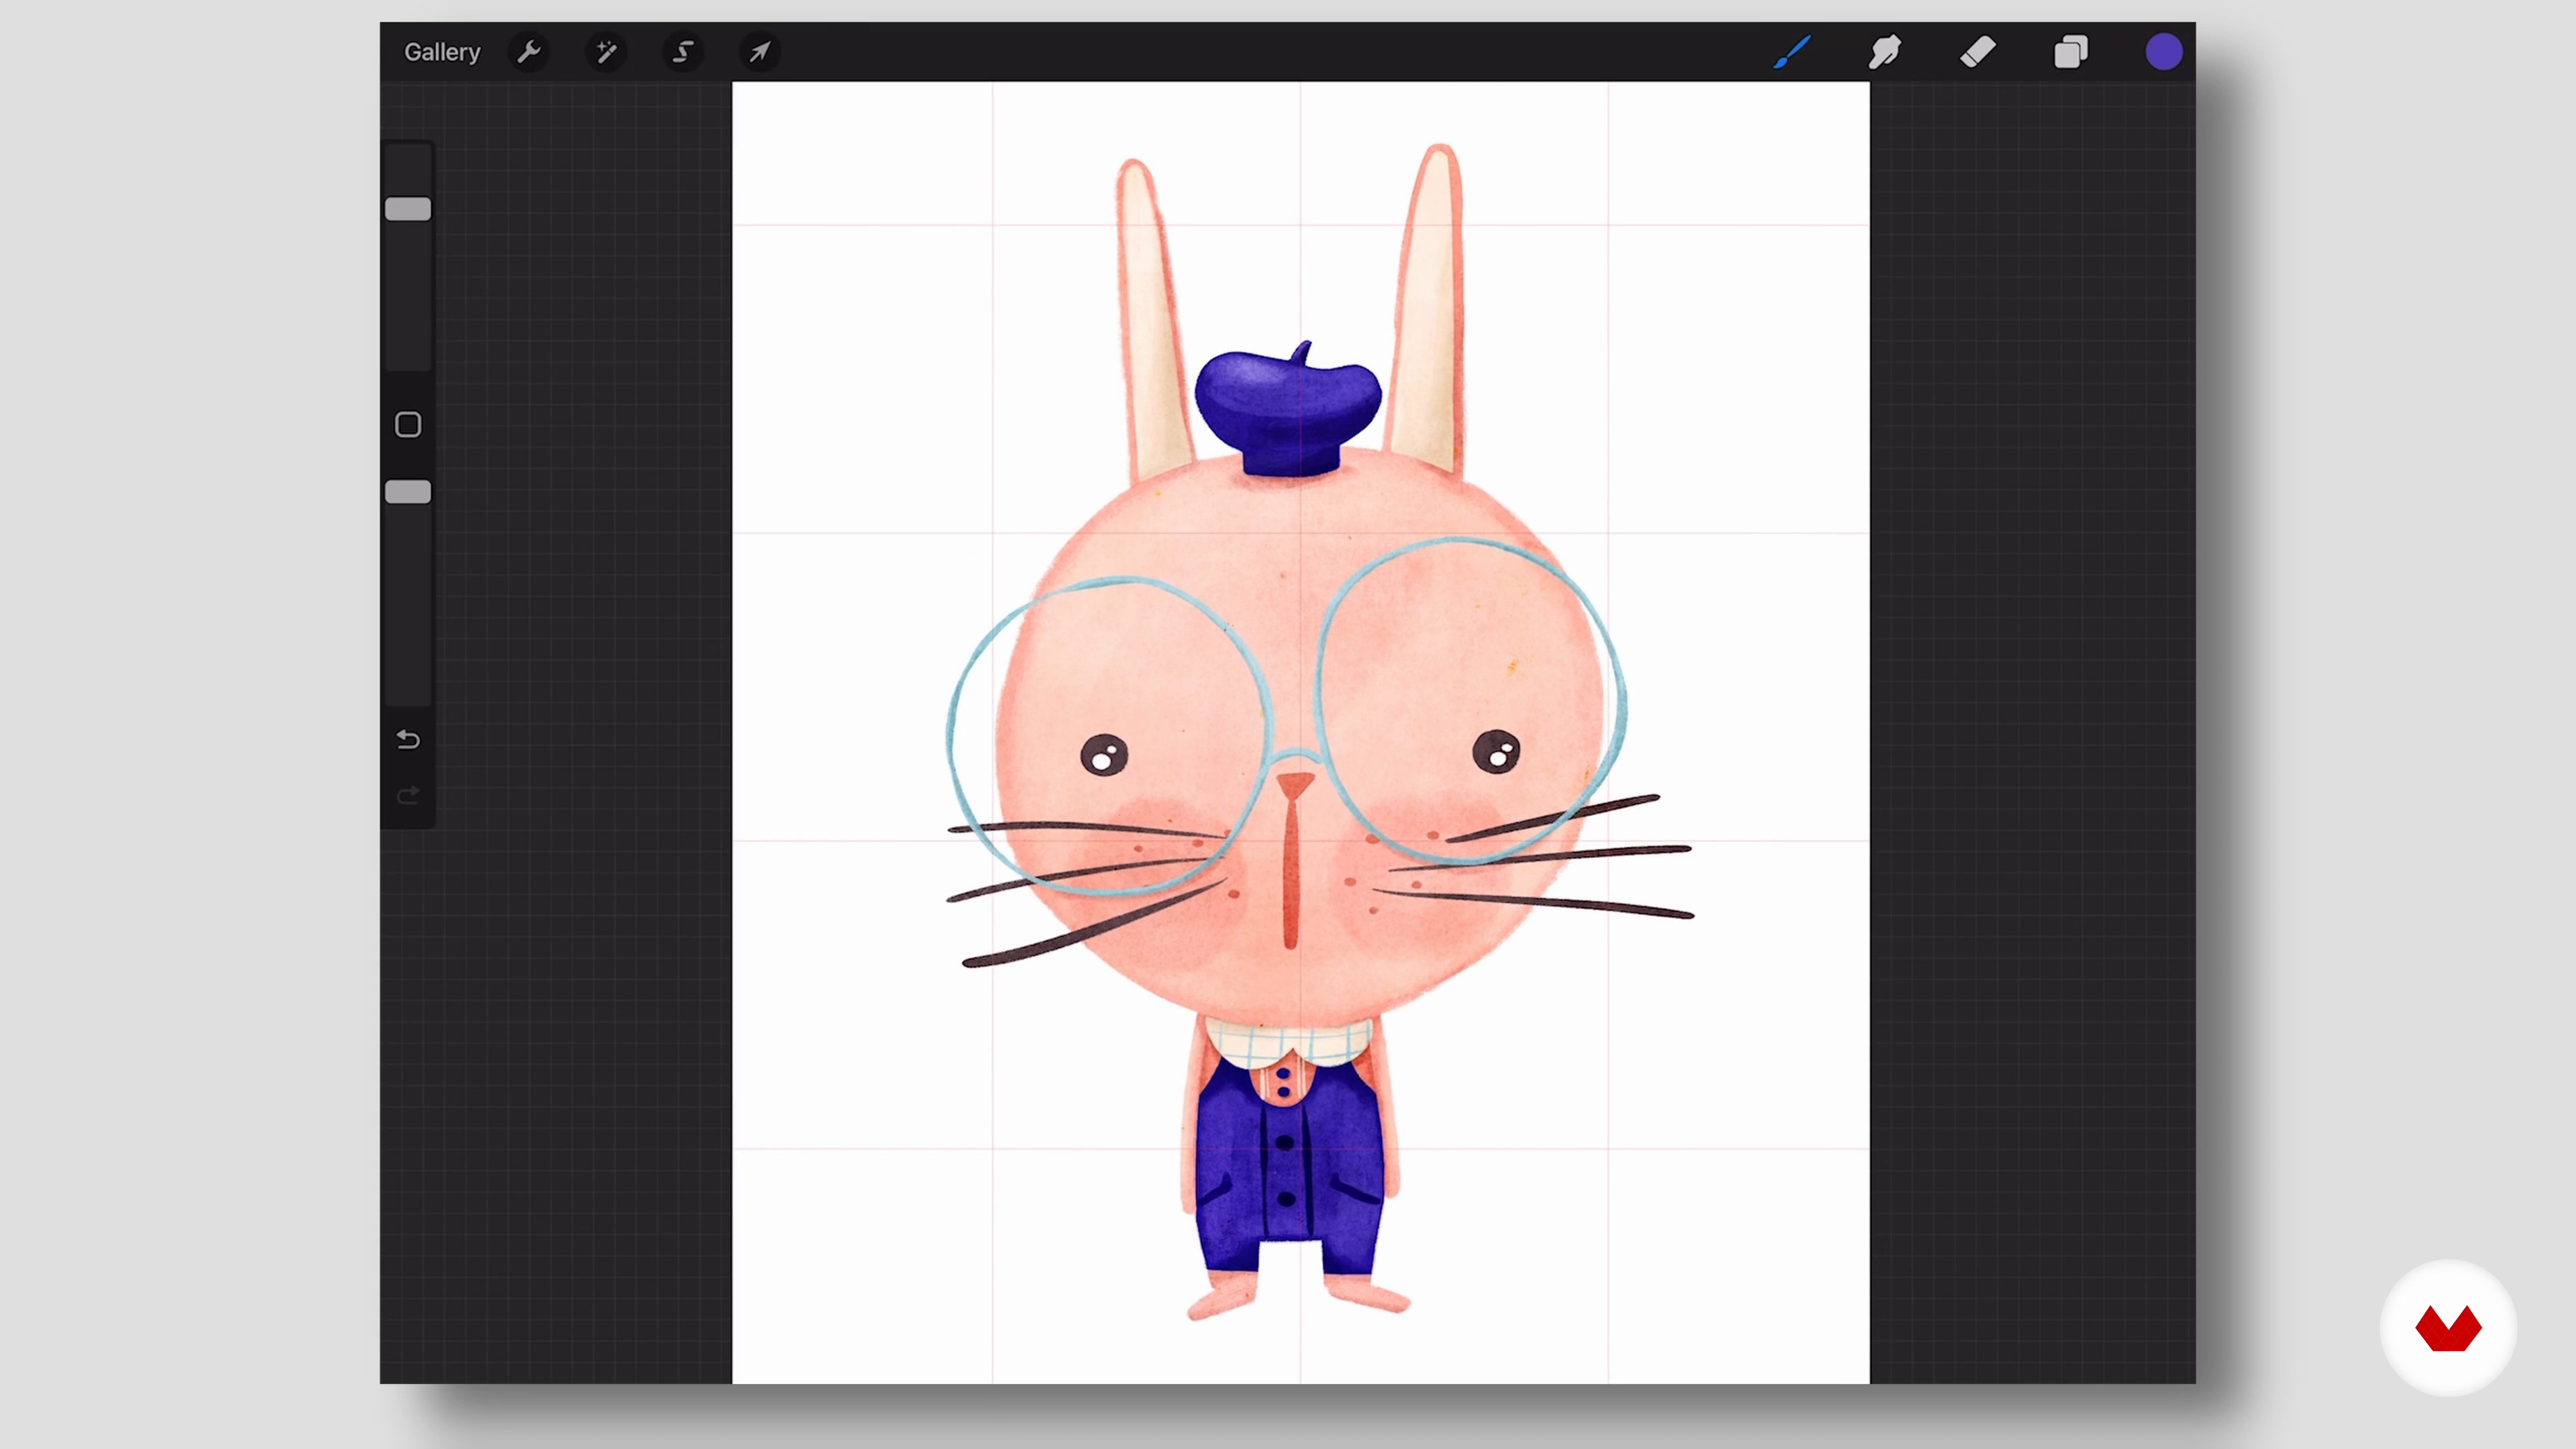
Task: Open the Layers panel
Action: coord(2071,52)
